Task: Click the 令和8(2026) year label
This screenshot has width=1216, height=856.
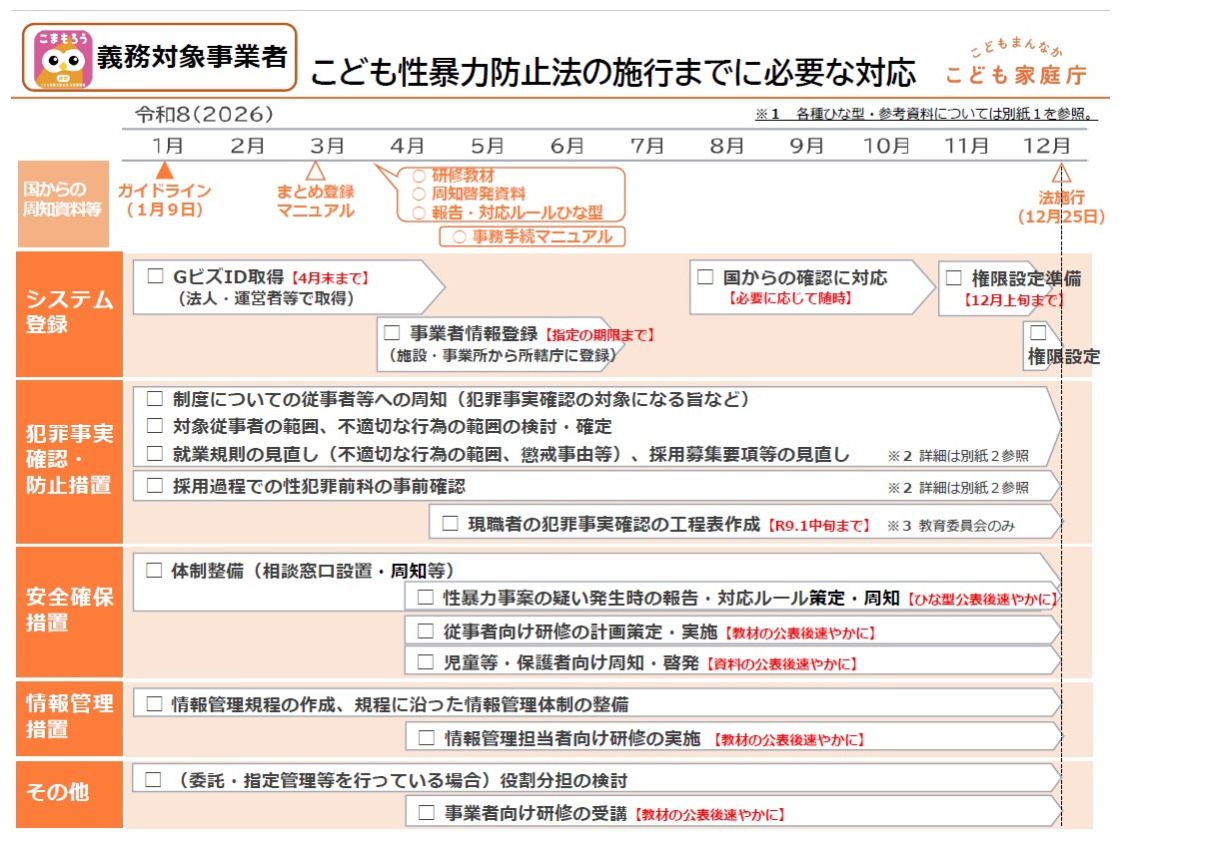Action: [x=204, y=115]
